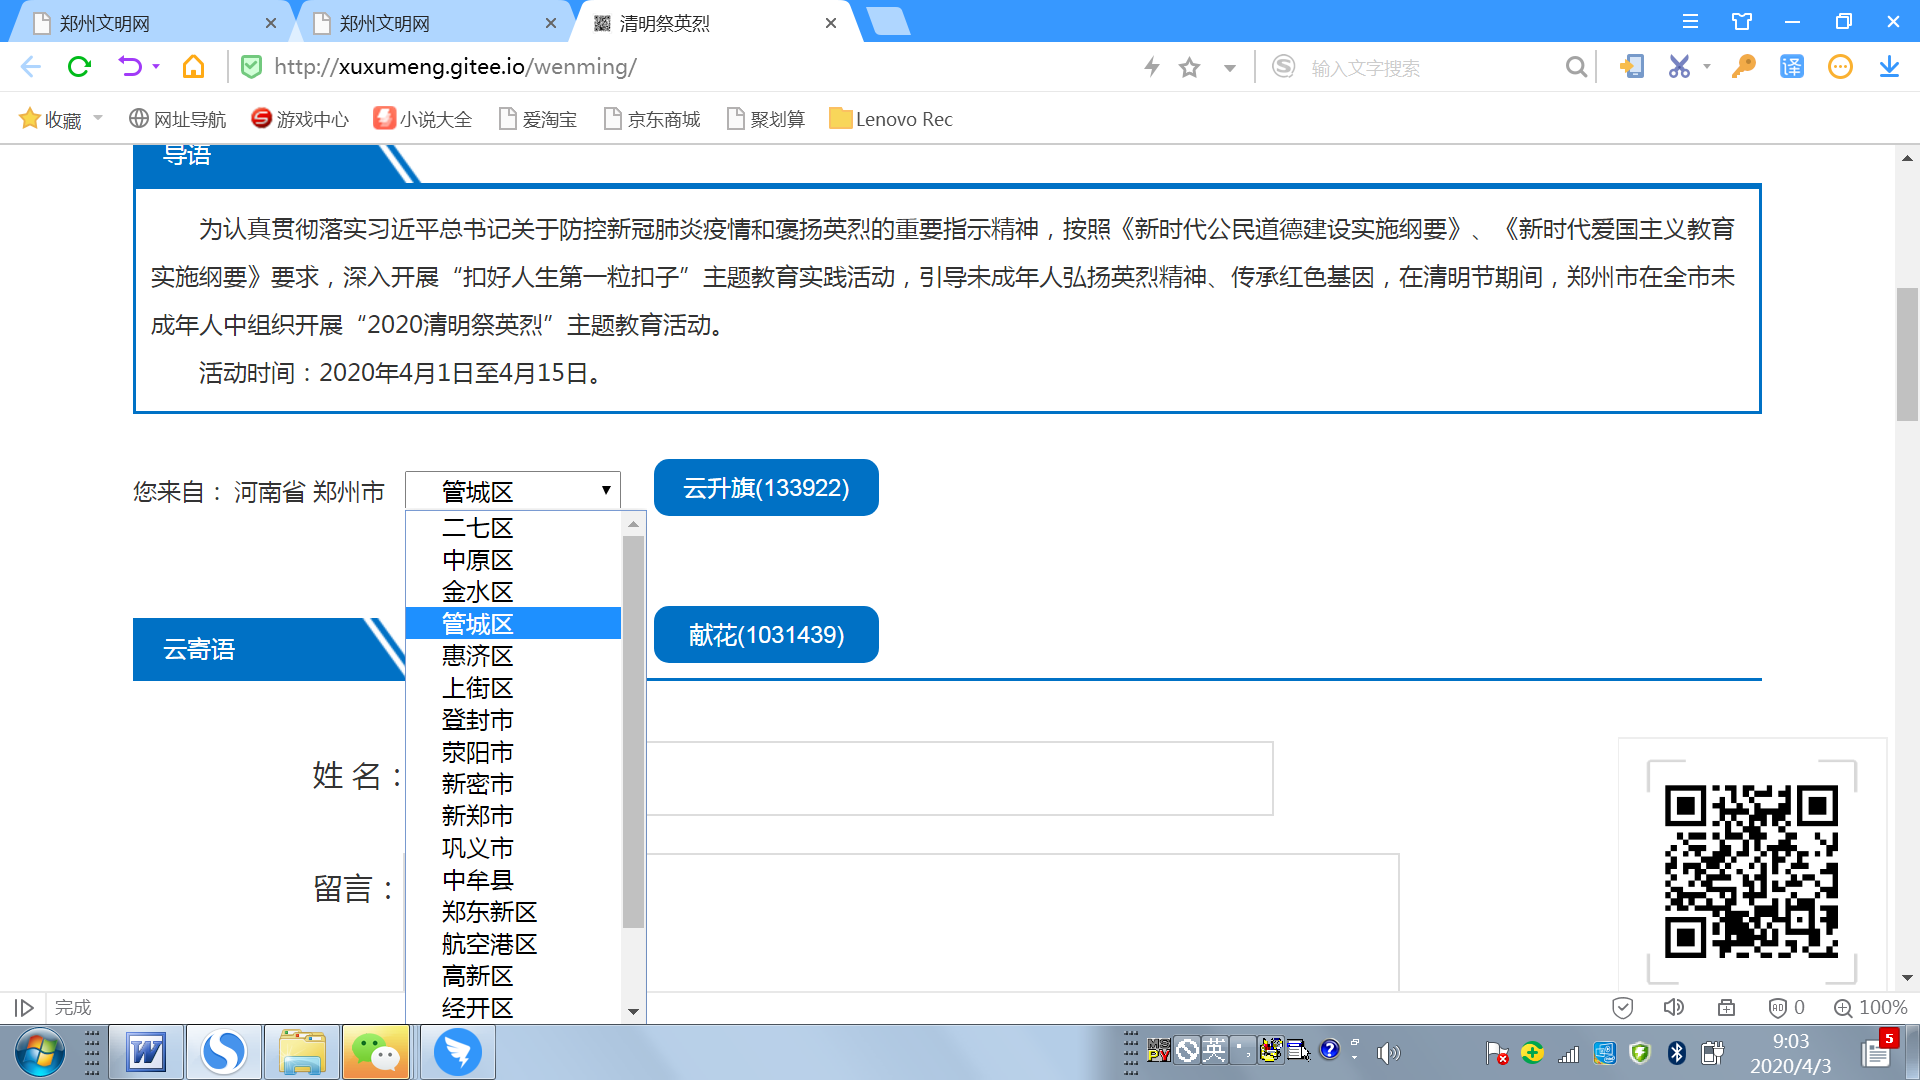
Task: Pick 登封市 in the dropdown list
Action: coord(513,720)
